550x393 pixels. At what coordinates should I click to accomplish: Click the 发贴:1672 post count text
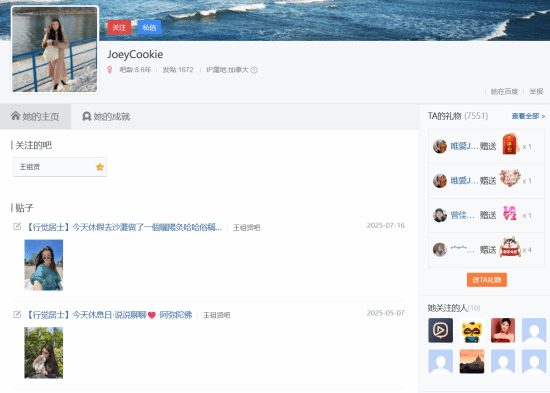tap(178, 70)
